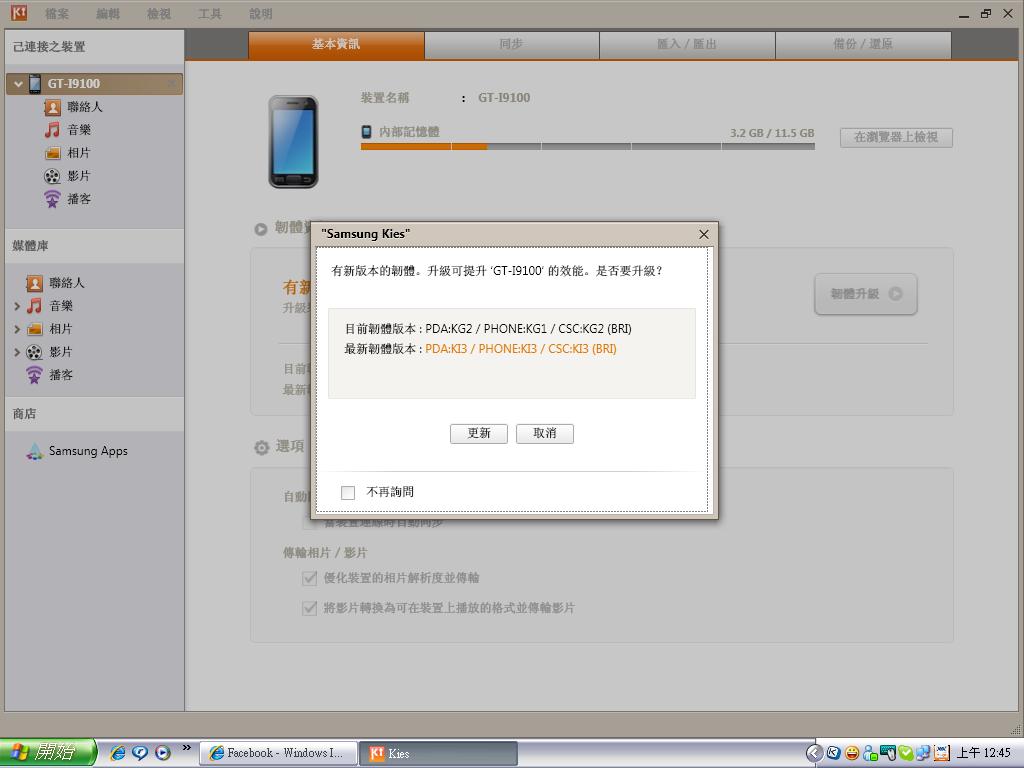1024x768 pixels.
Task: Click the 在瀏覽器上檢視 button
Action: tap(896, 137)
